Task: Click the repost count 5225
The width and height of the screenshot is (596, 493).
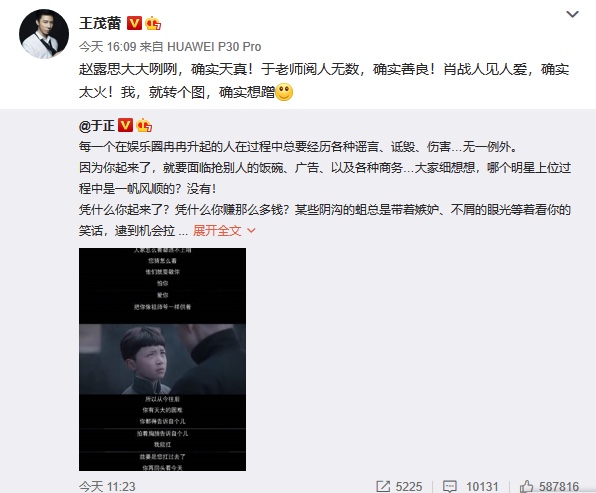Action: [409, 487]
